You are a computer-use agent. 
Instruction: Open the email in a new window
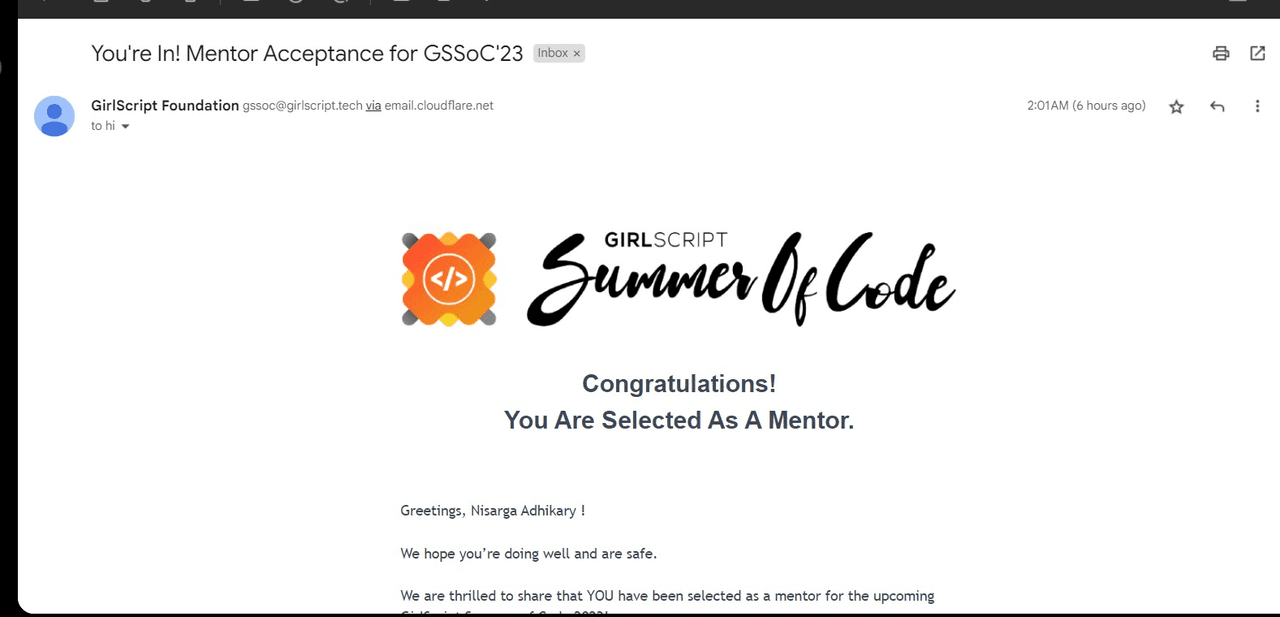1257,54
